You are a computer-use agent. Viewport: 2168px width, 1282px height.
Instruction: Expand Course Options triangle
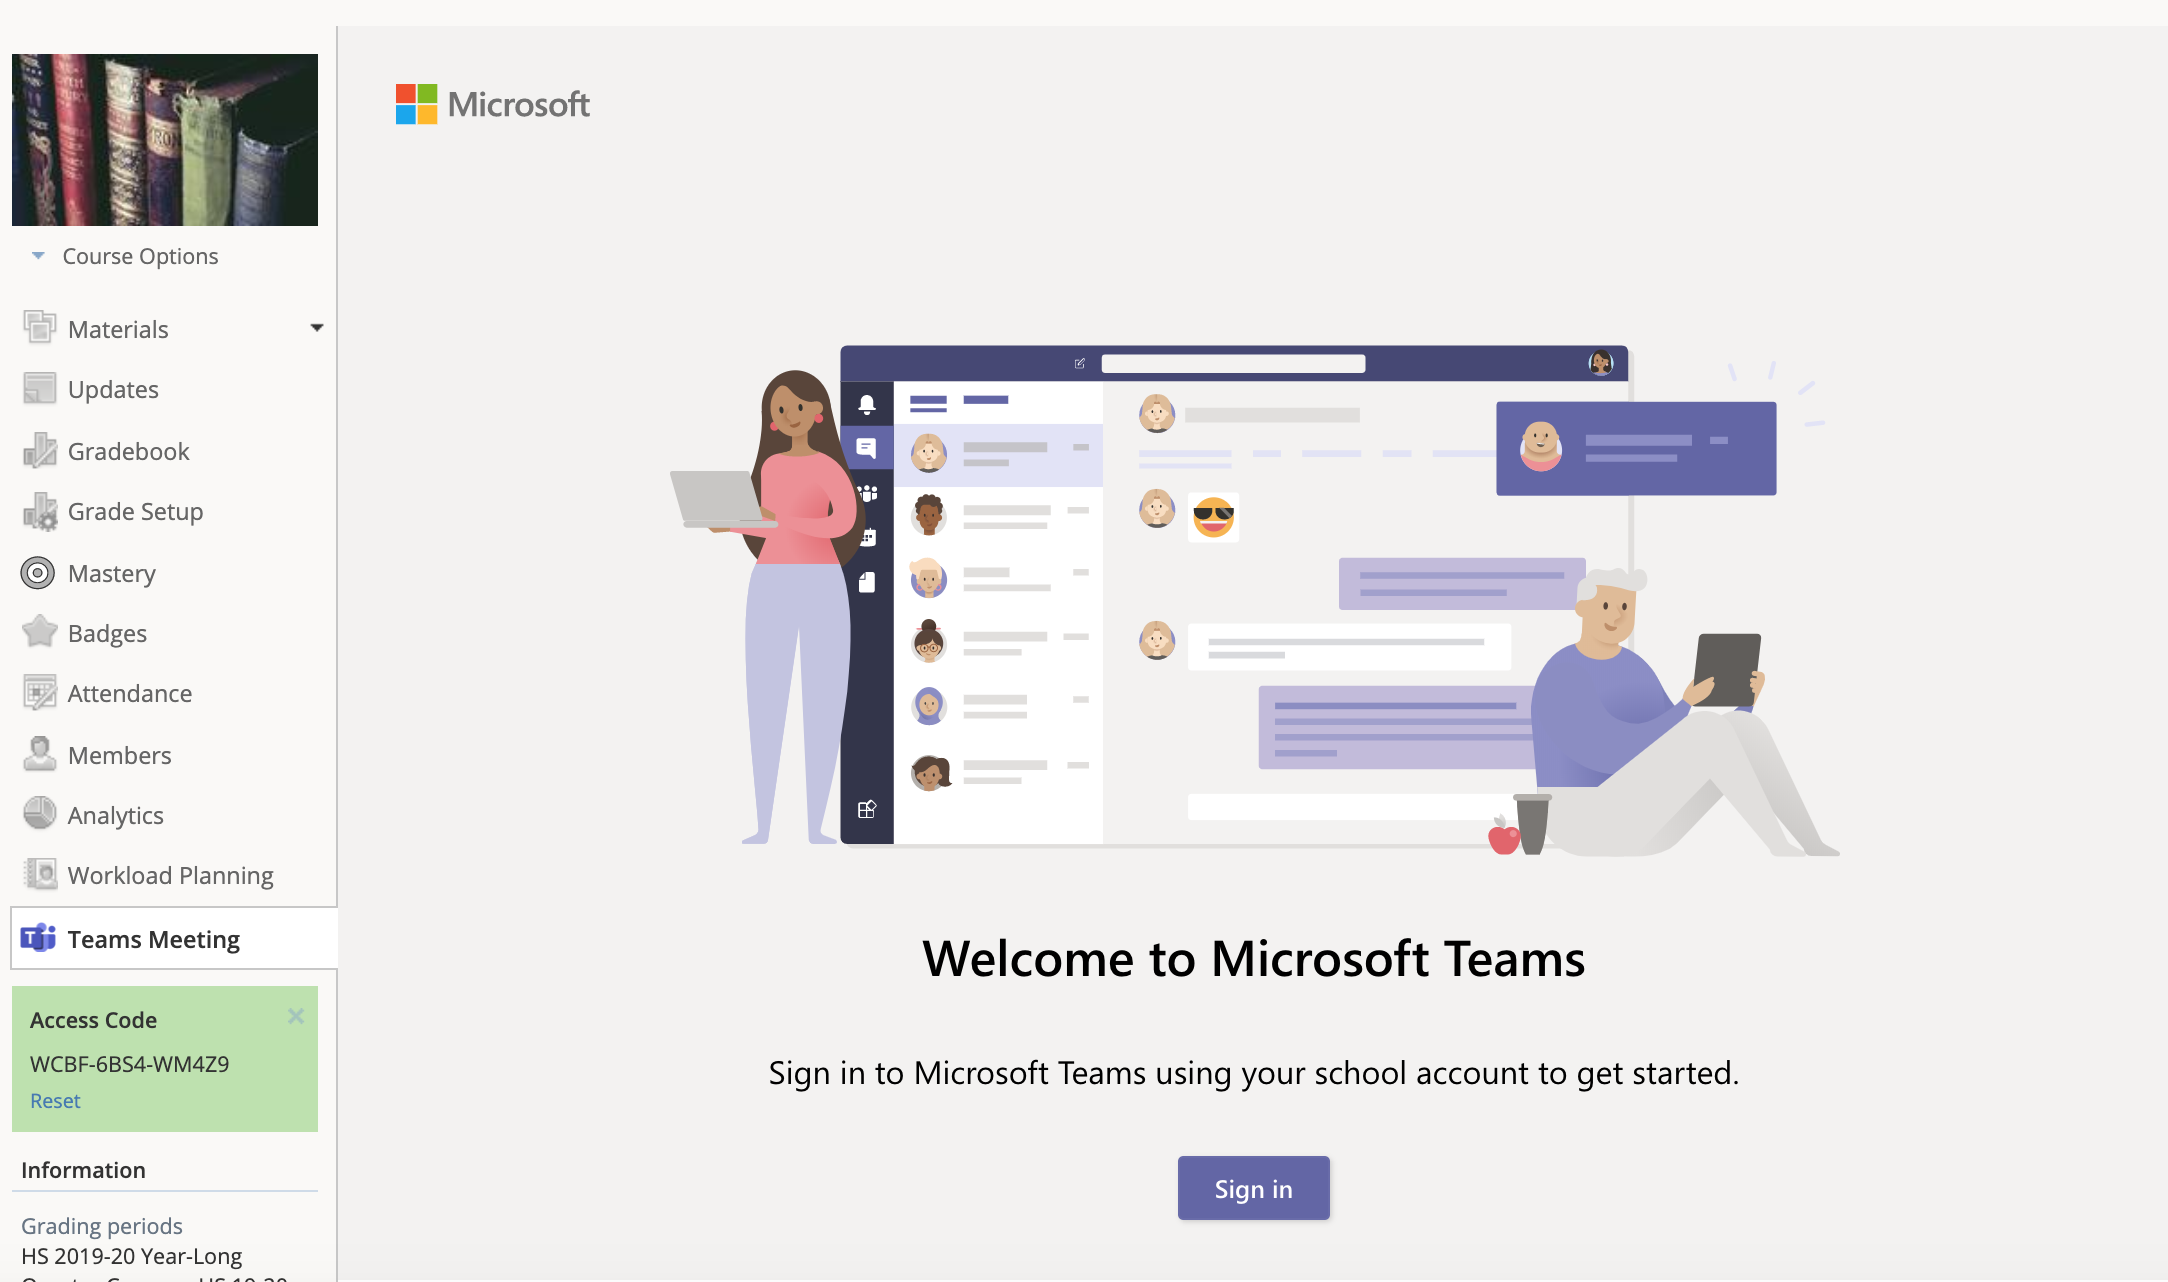click(38, 256)
